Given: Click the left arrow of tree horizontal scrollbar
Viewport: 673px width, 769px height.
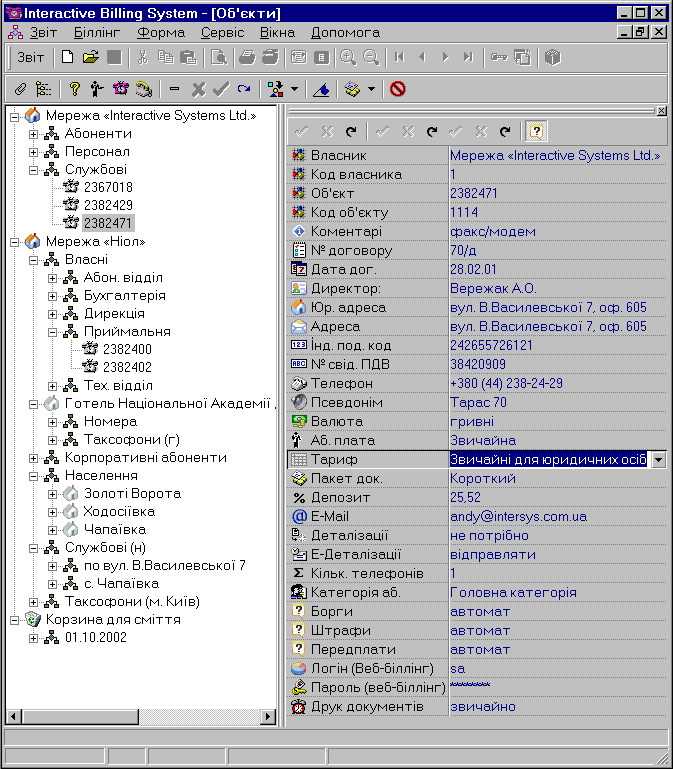Looking at the screenshot, I should point(13,717).
